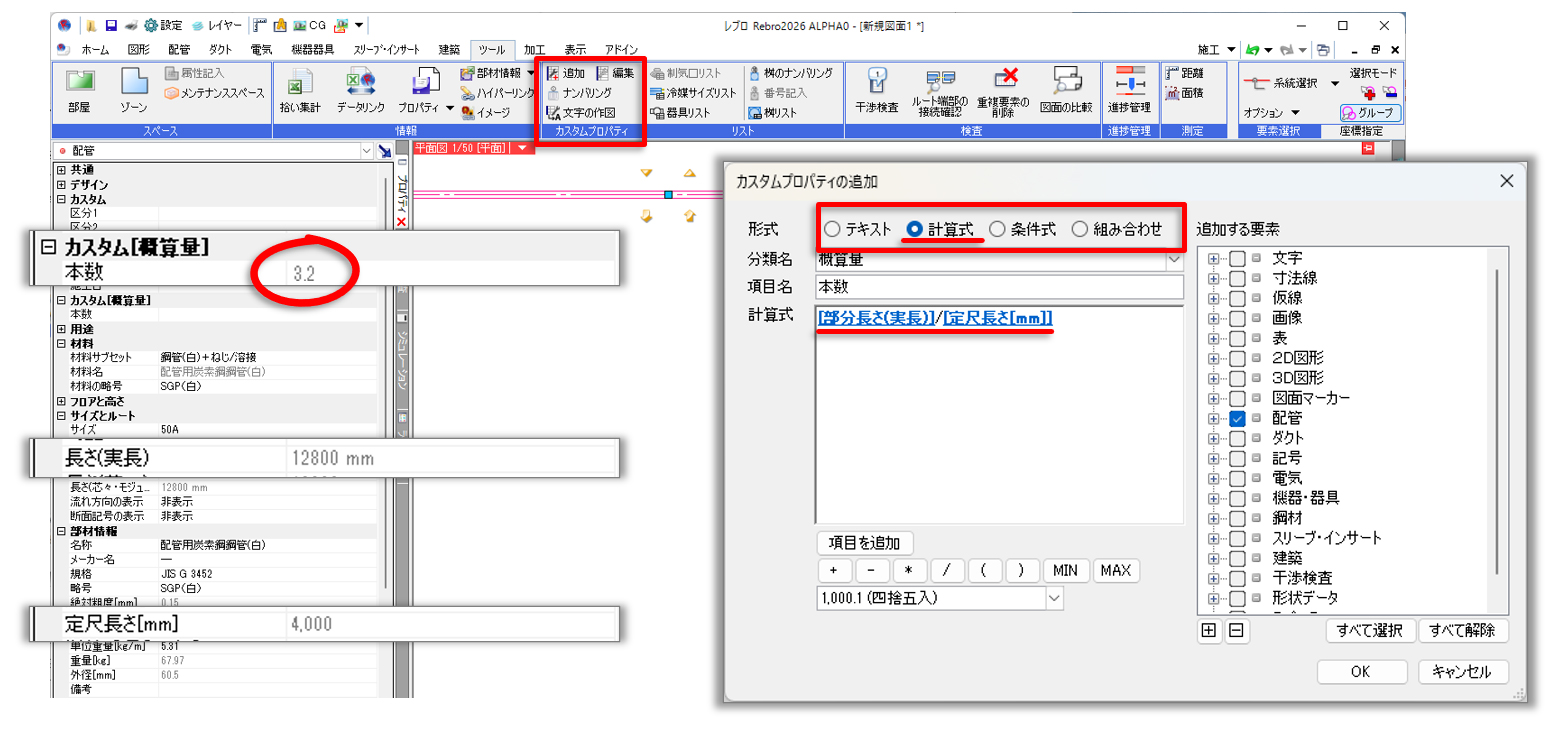Check the ダクト element checkbox
This screenshot has width=1558, height=730.
coord(1237,438)
